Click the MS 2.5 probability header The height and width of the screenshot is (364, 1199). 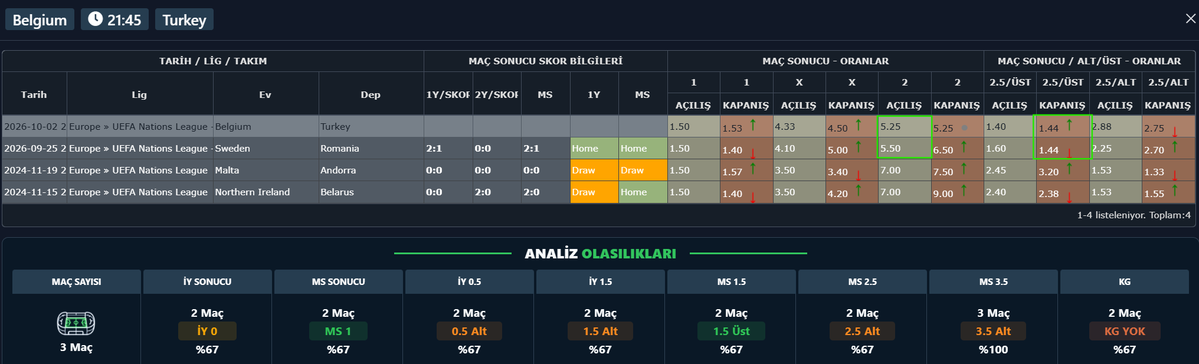(x=863, y=281)
